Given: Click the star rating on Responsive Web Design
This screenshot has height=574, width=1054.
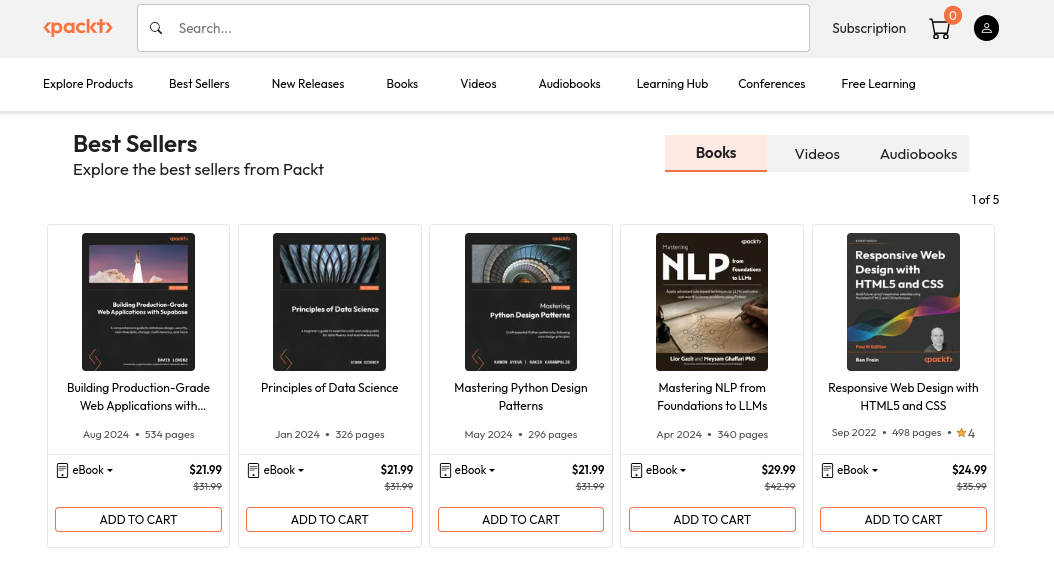Looking at the screenshot, I should coord(965,433).
